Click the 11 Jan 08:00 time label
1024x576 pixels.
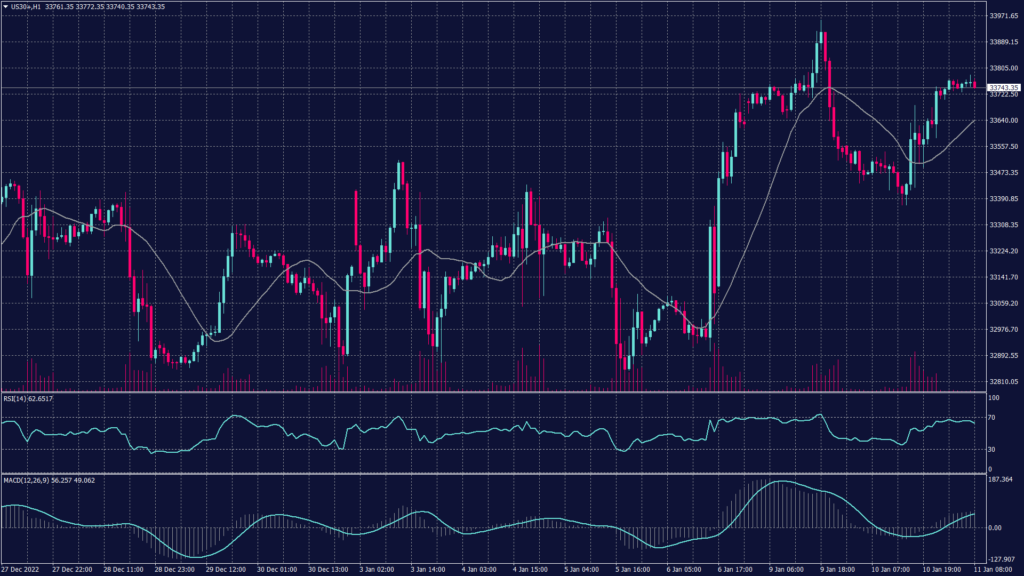click(x=997, y=568)
